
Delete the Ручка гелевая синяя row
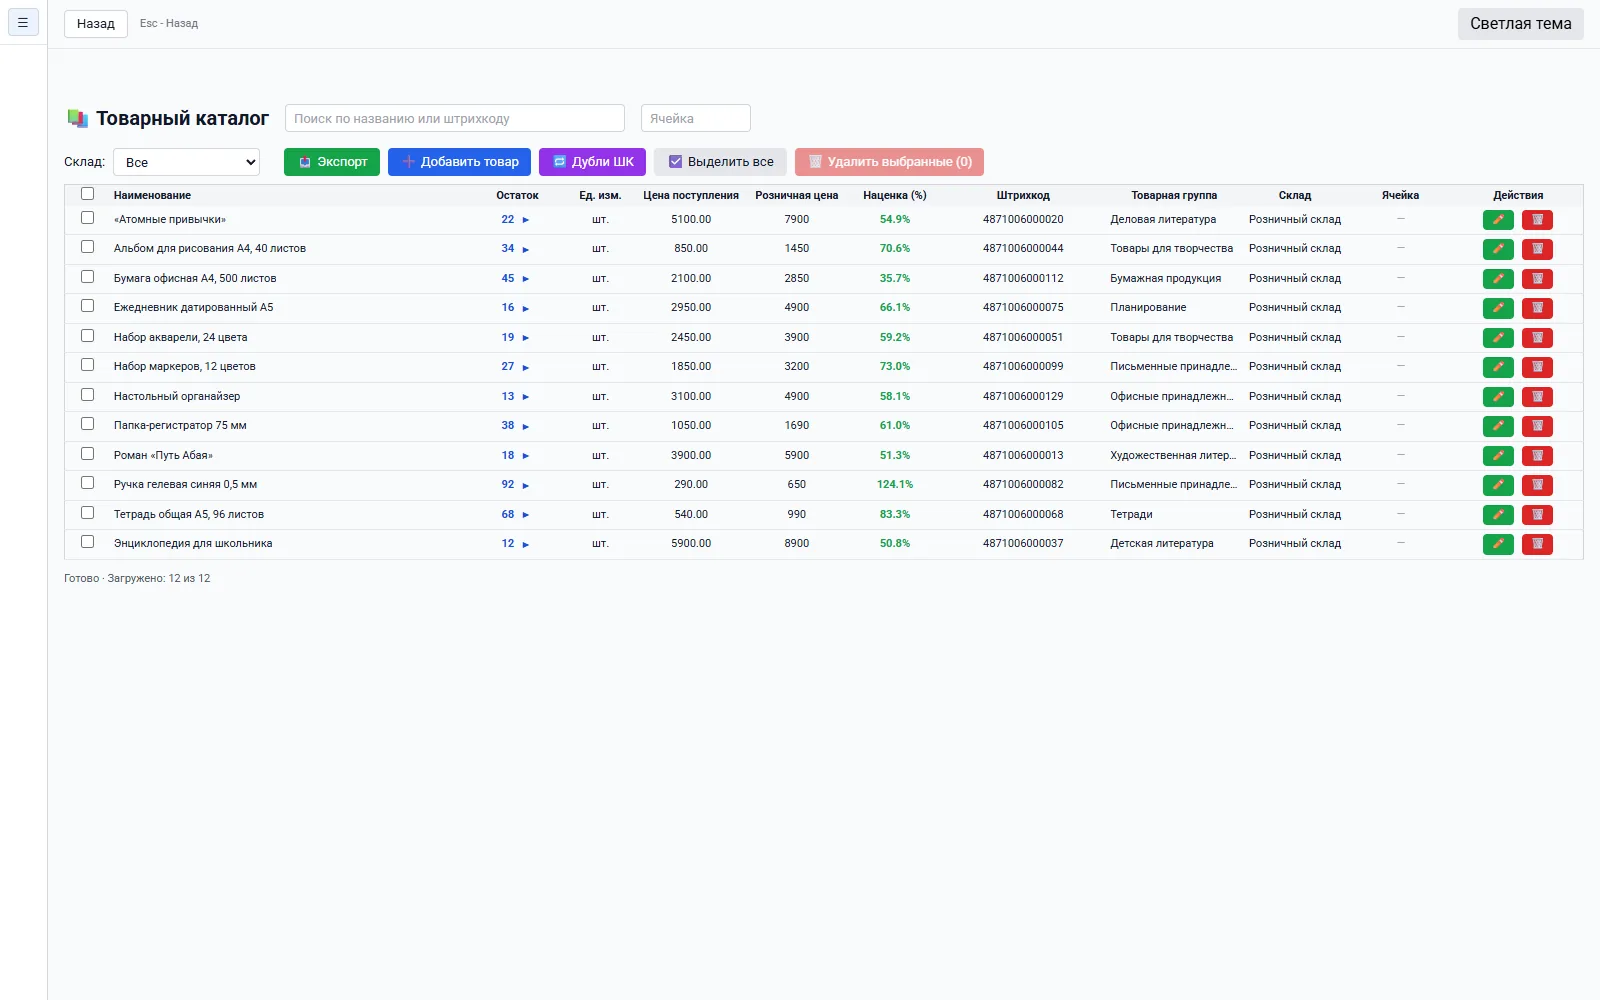tap(1537, 485)
